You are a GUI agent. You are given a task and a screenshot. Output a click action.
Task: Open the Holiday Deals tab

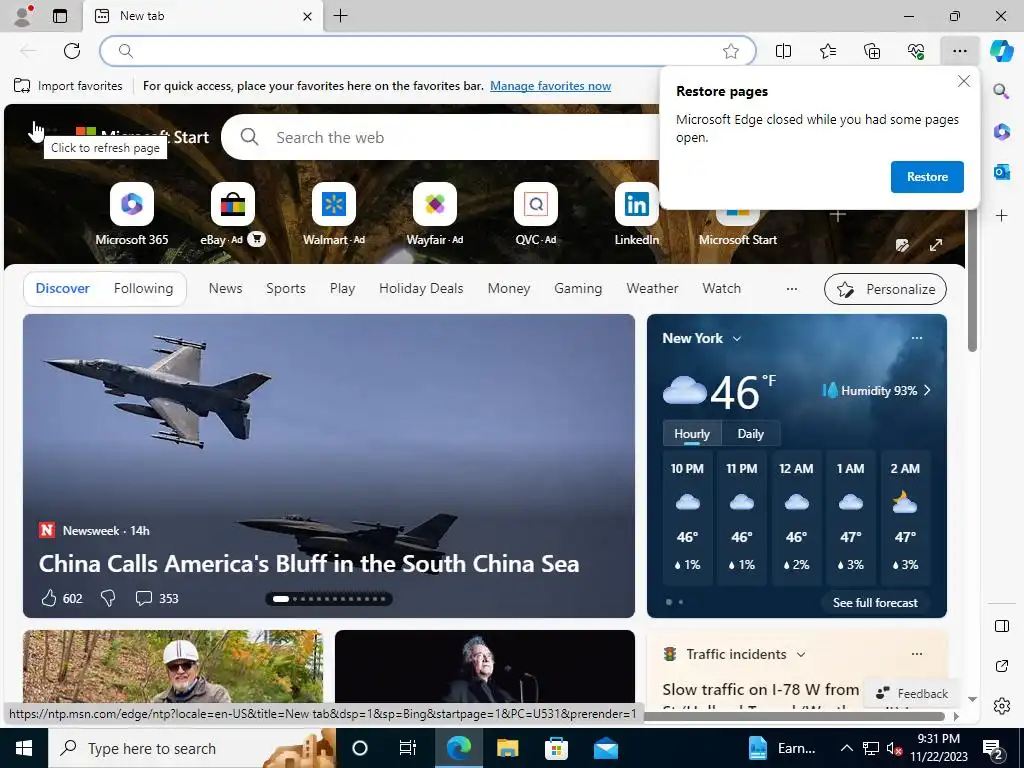(x=421, y=289)
